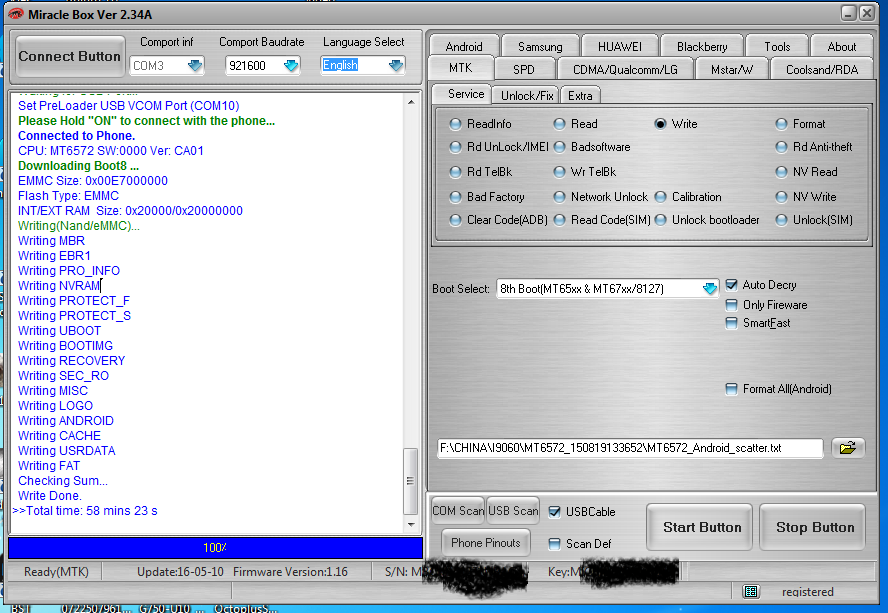Switch to the SPD tab
Viewport: 888px width, 613px height.
524,70
